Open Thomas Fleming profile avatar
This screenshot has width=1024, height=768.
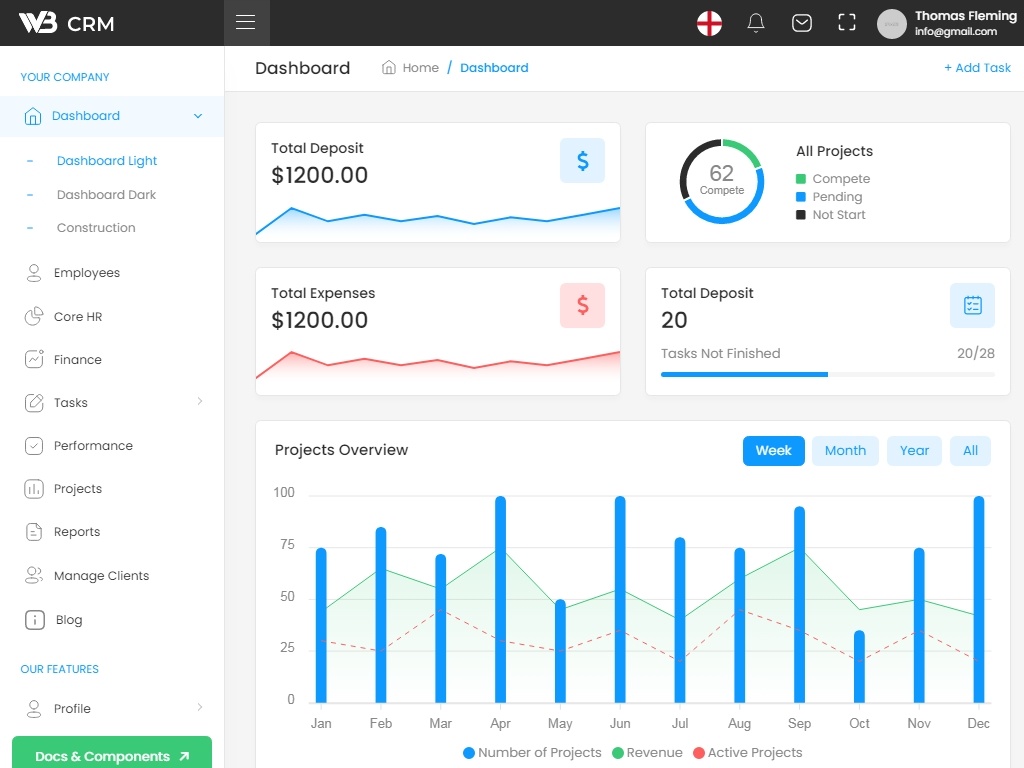(x=891, y=24)
